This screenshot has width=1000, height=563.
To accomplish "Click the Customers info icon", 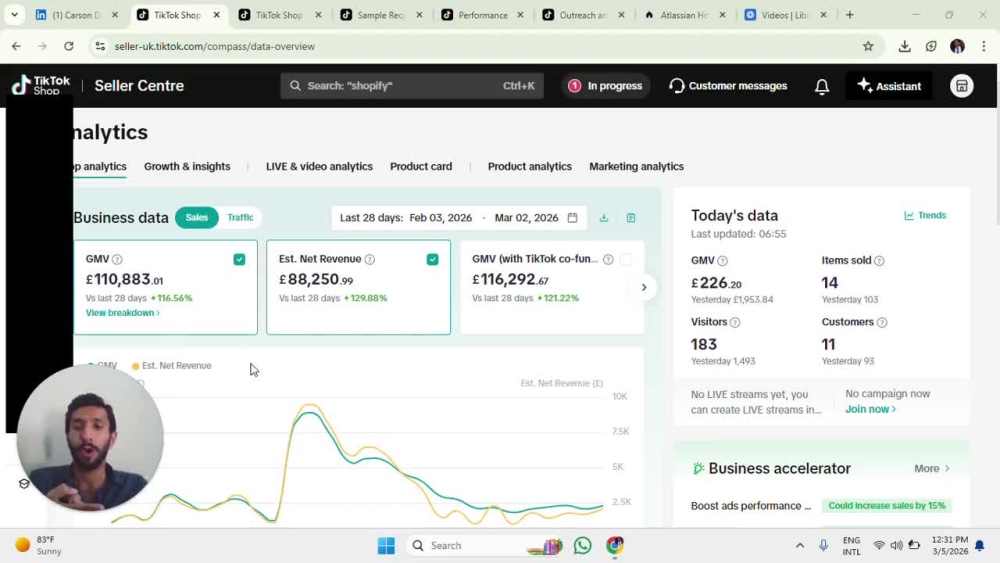I will pyautogui.click(x=882, y=323).
